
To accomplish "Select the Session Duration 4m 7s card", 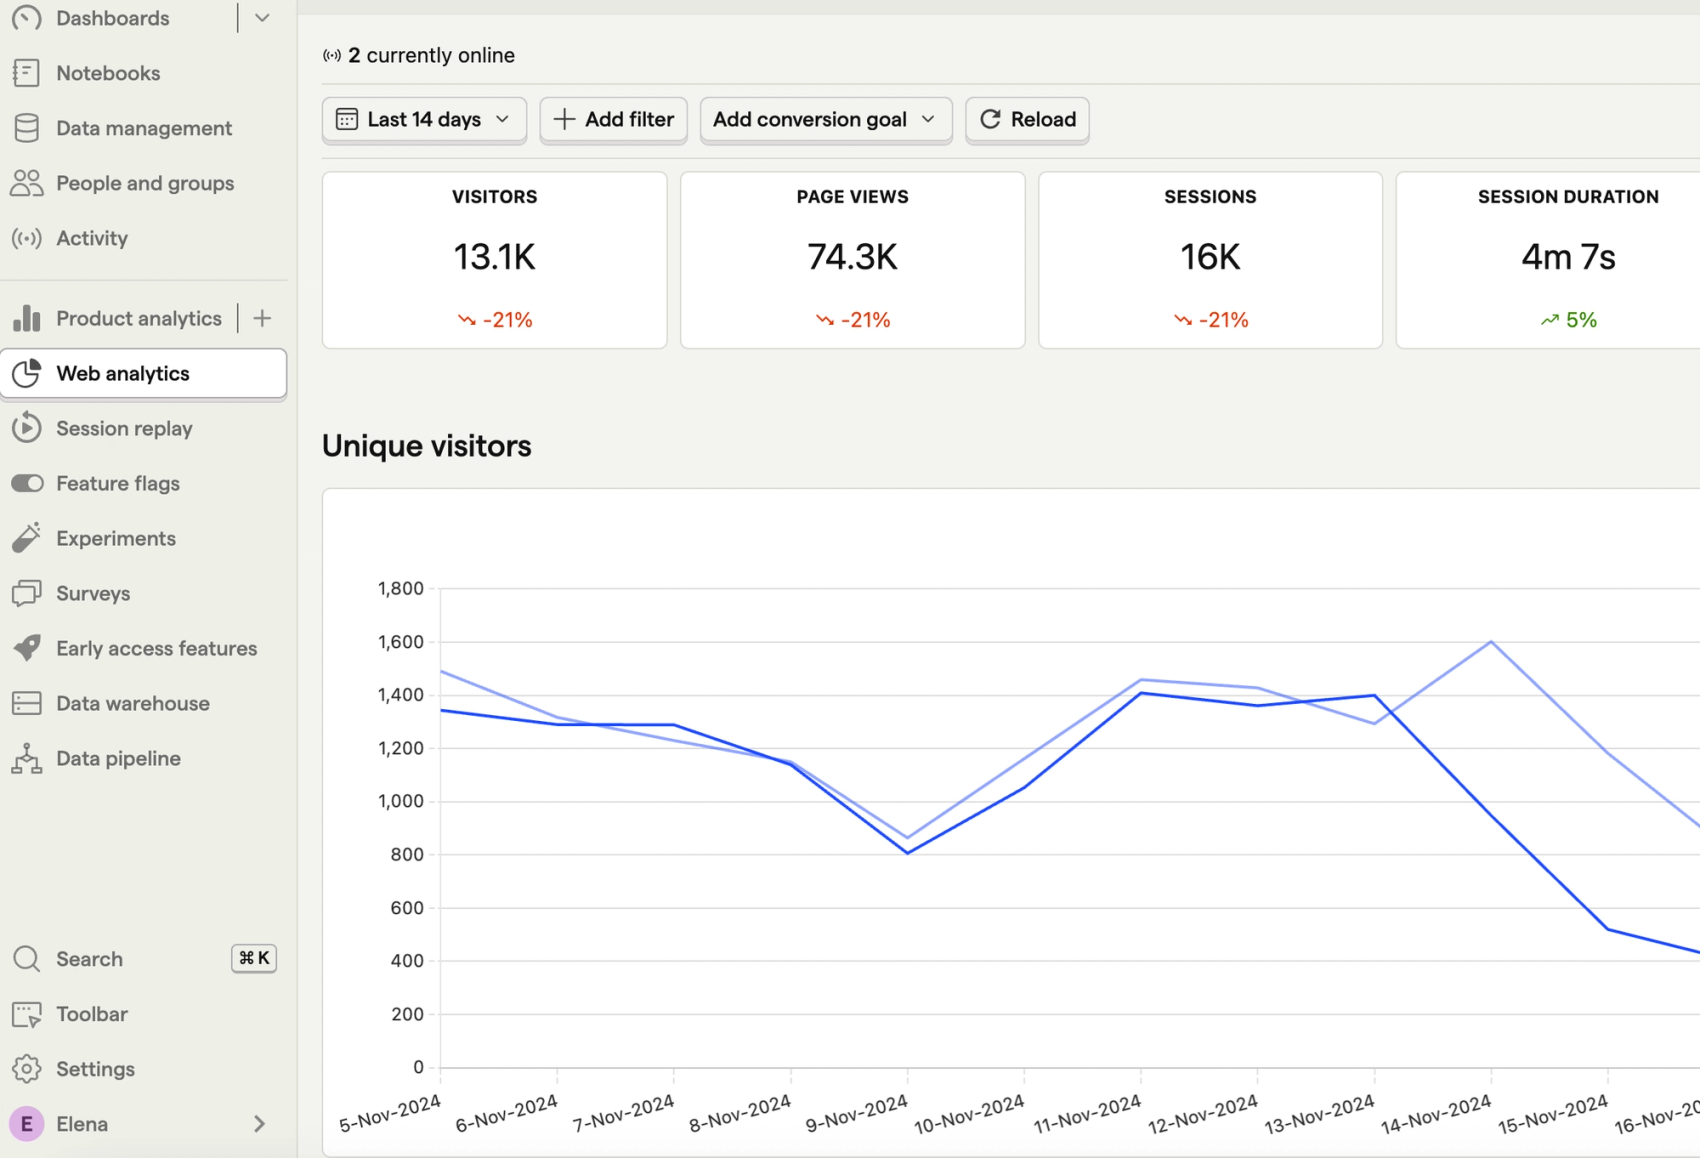I will point(1549,260).
